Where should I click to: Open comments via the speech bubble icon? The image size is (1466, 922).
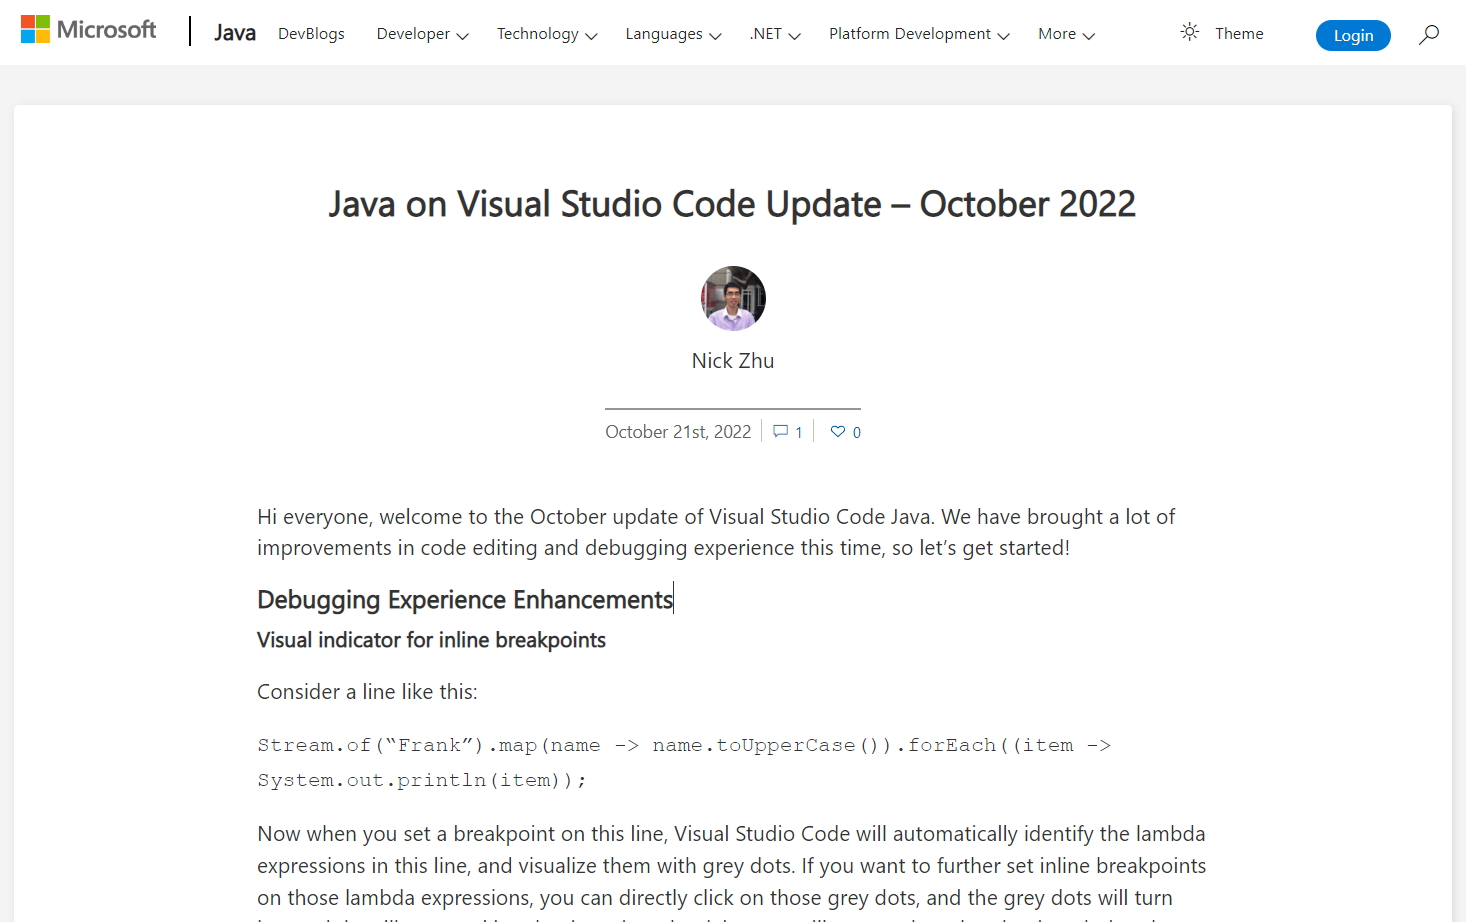[x=781, y=431]
